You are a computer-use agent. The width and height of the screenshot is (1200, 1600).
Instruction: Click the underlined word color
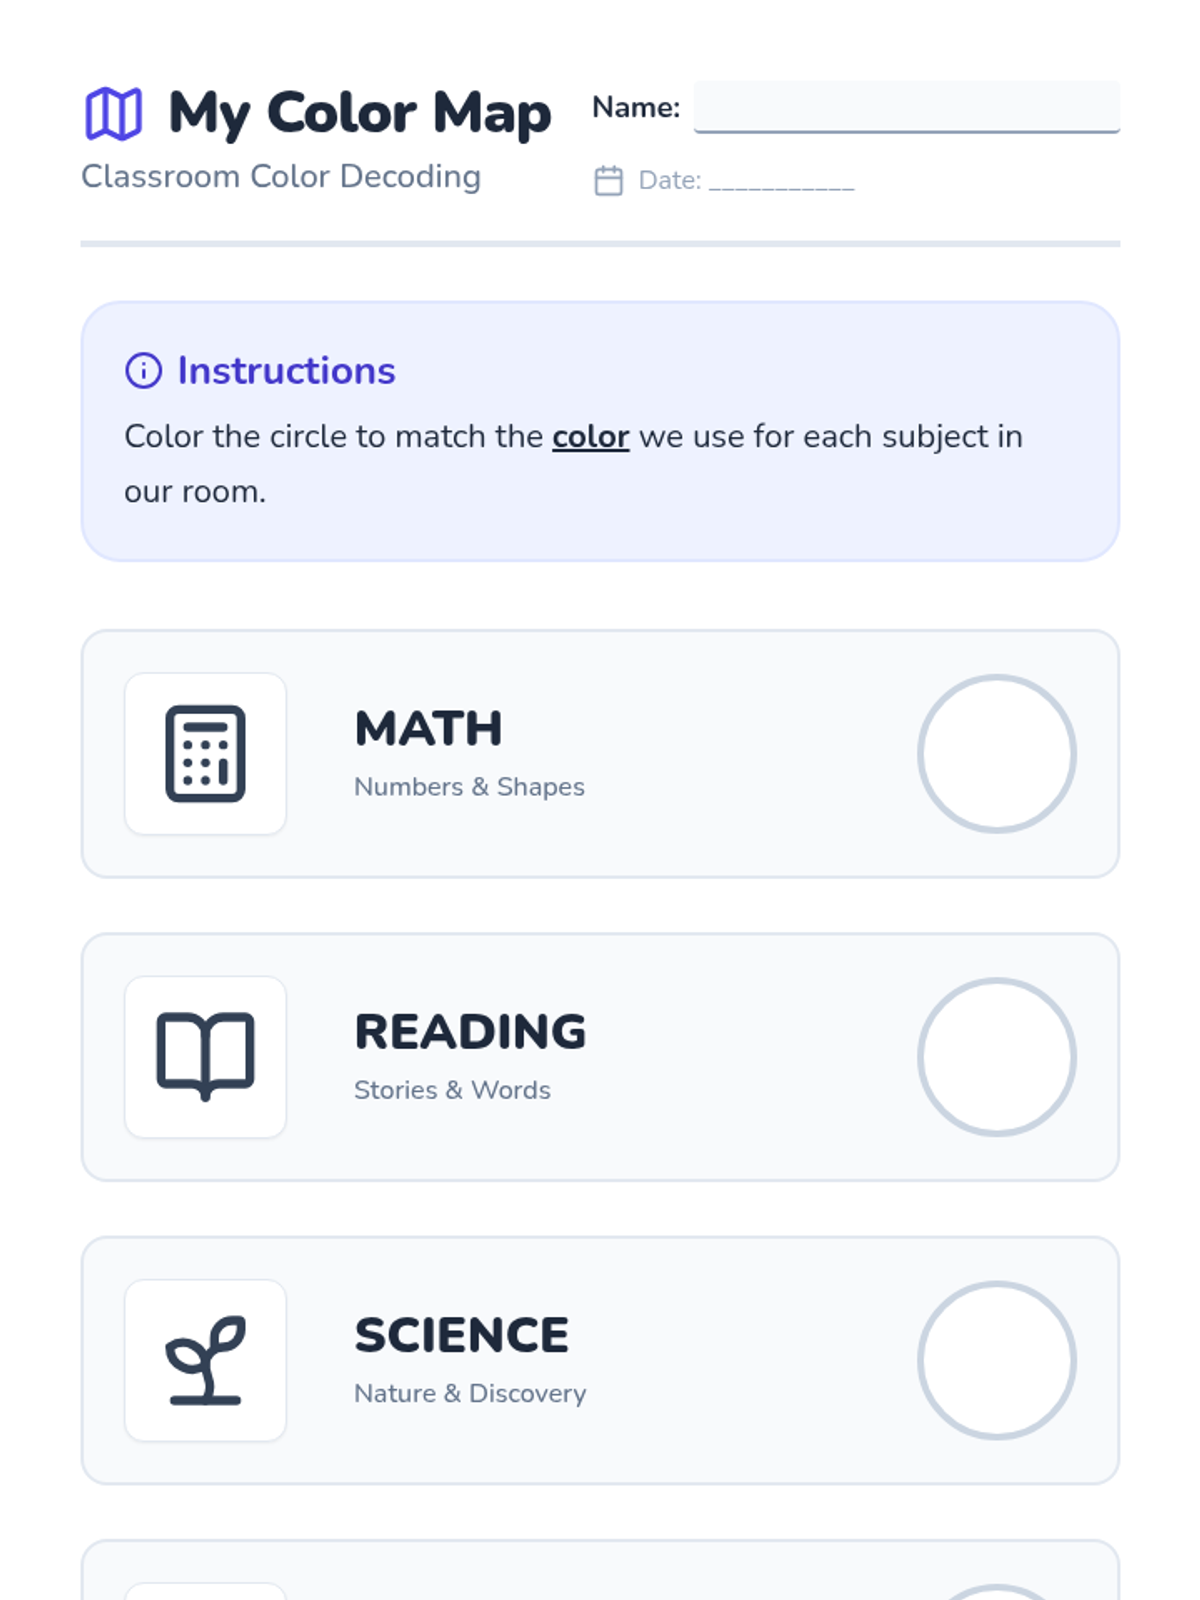590,437
